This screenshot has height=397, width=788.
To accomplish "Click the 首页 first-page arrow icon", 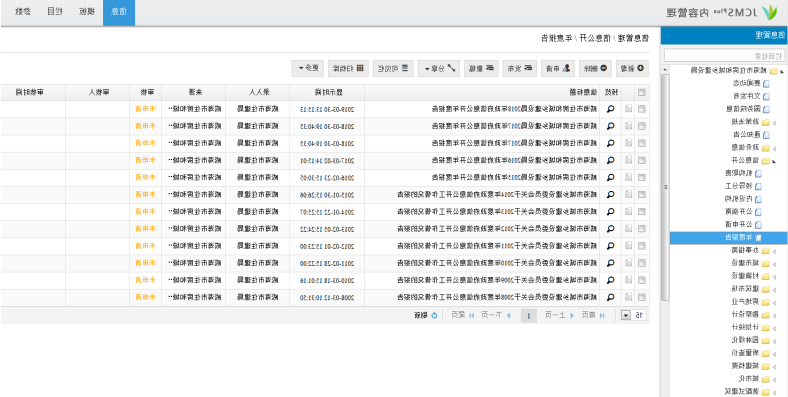I will (x=602, y=315).
